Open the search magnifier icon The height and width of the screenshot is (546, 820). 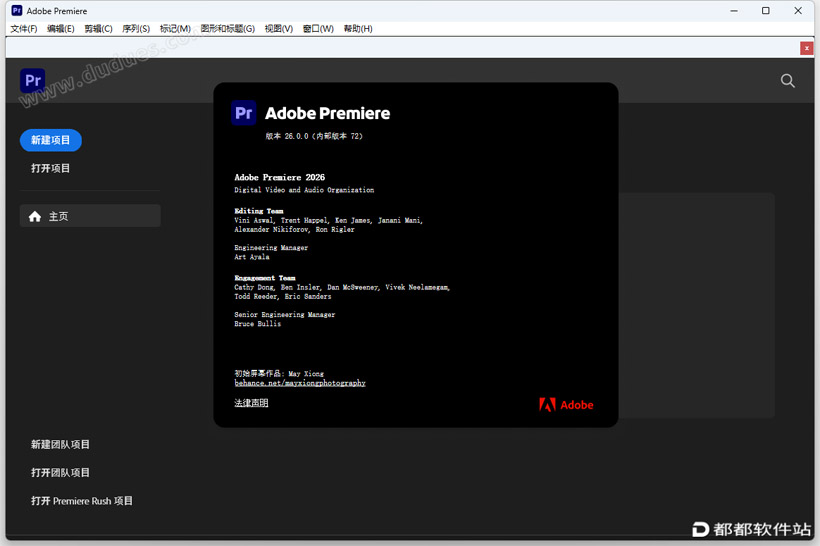(788, 81)
